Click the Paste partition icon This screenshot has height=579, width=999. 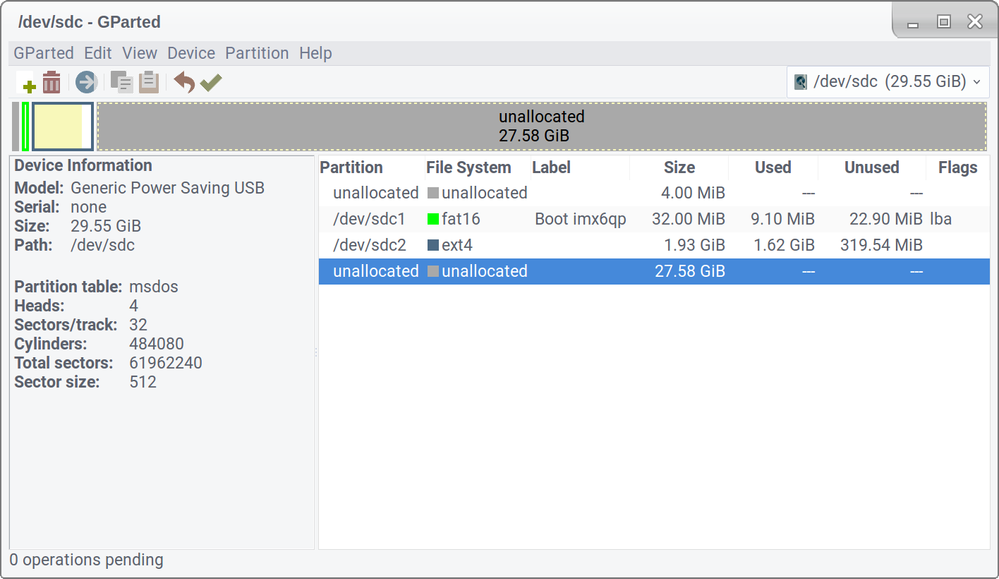tap(149, 82)
